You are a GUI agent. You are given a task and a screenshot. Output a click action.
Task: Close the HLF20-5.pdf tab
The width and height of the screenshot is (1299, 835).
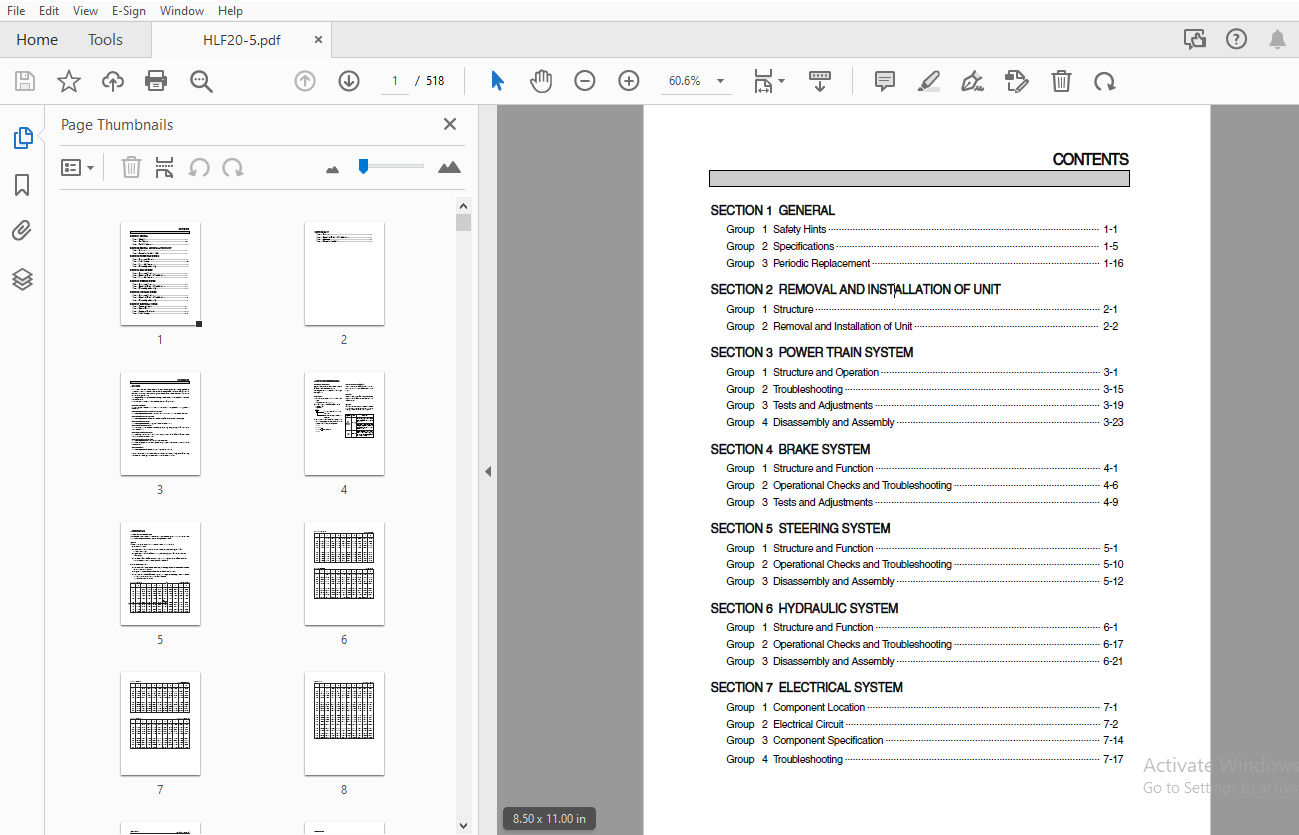click(x=318, y=40)
